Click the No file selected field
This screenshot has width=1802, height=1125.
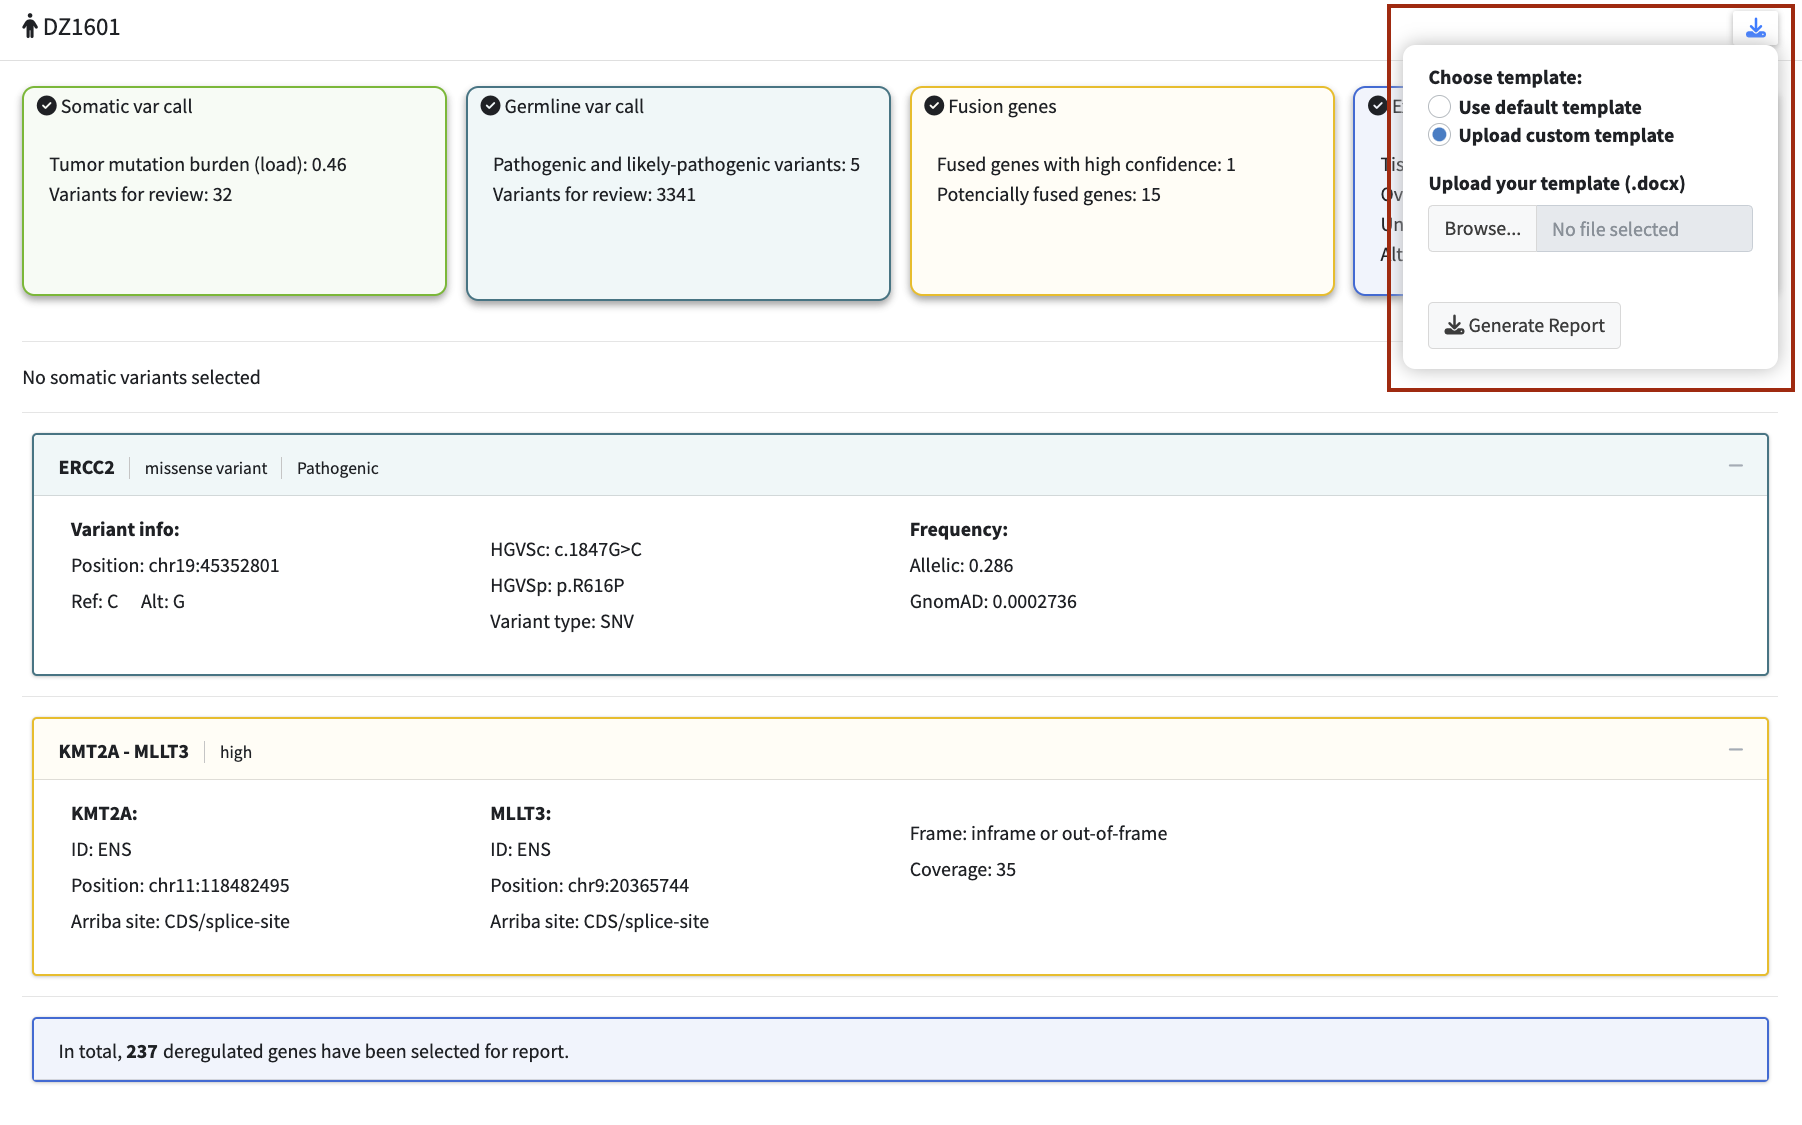point(1643,229)
